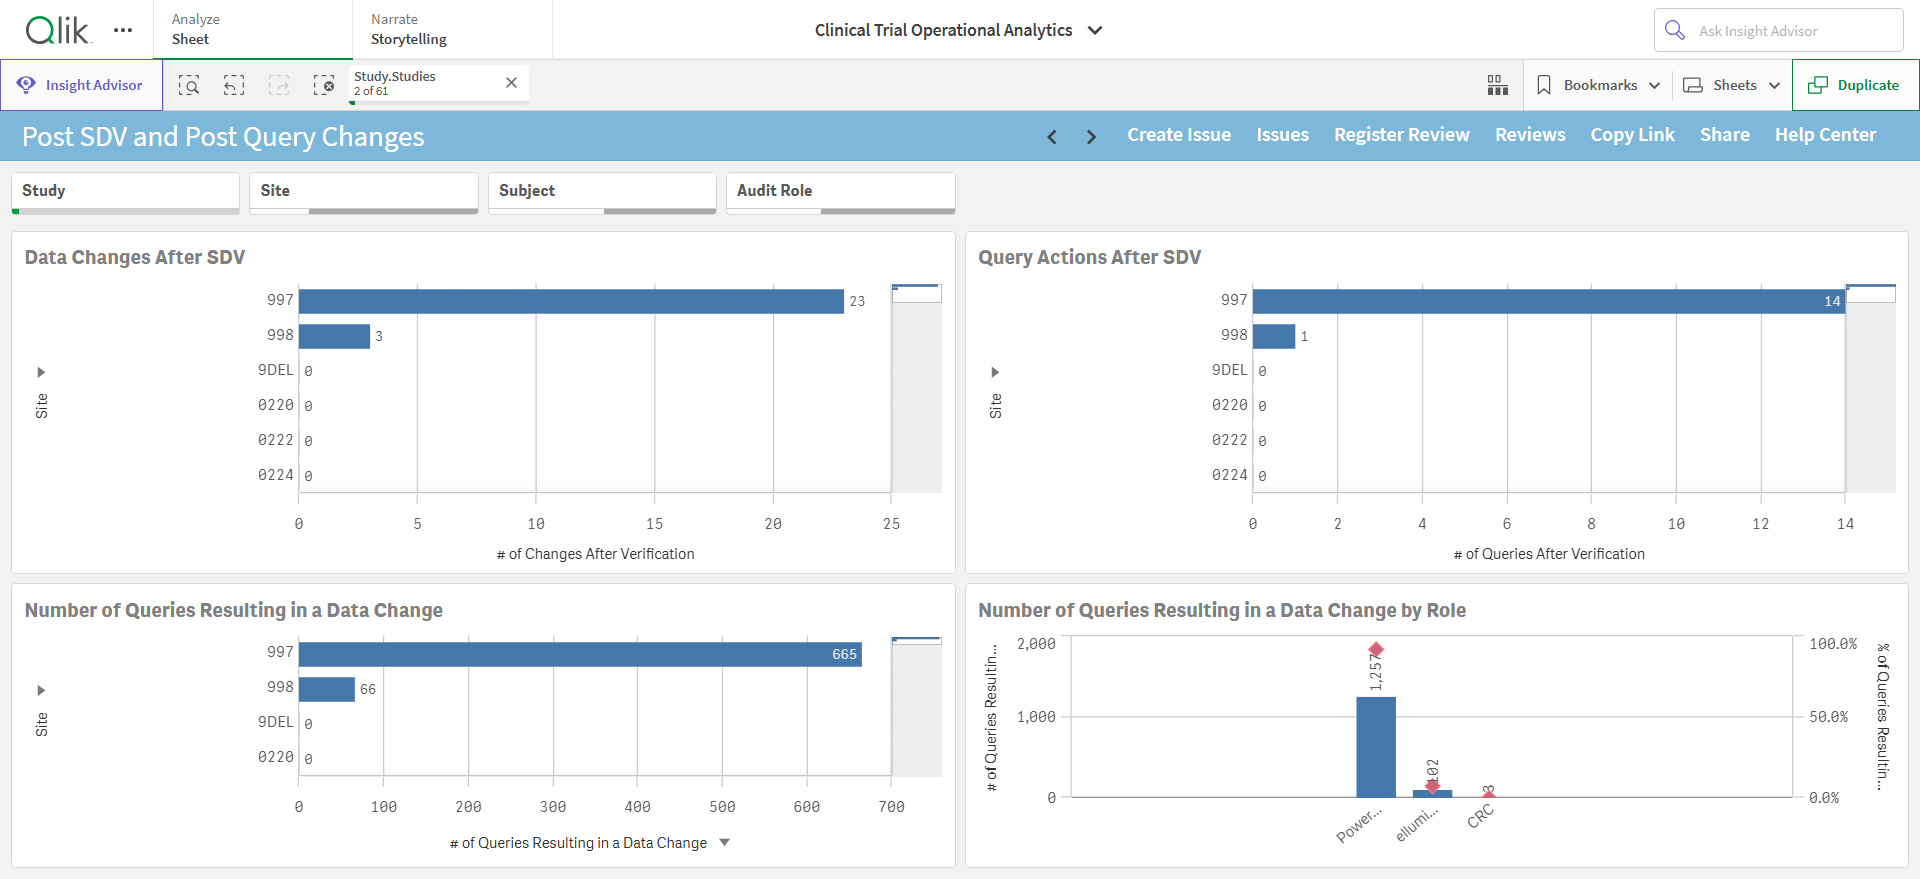
Task: Go to the previous sheet arrow
Action: (1052, 136)
